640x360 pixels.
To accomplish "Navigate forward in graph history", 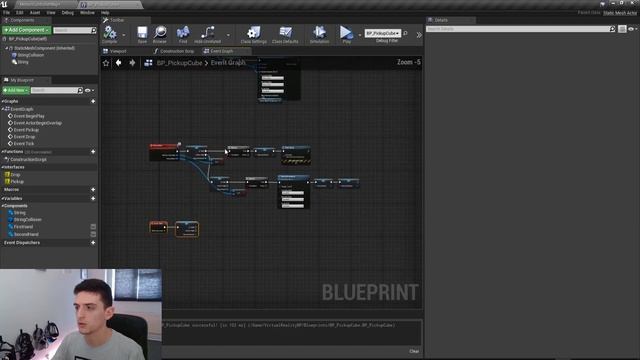I will point(132,62).
